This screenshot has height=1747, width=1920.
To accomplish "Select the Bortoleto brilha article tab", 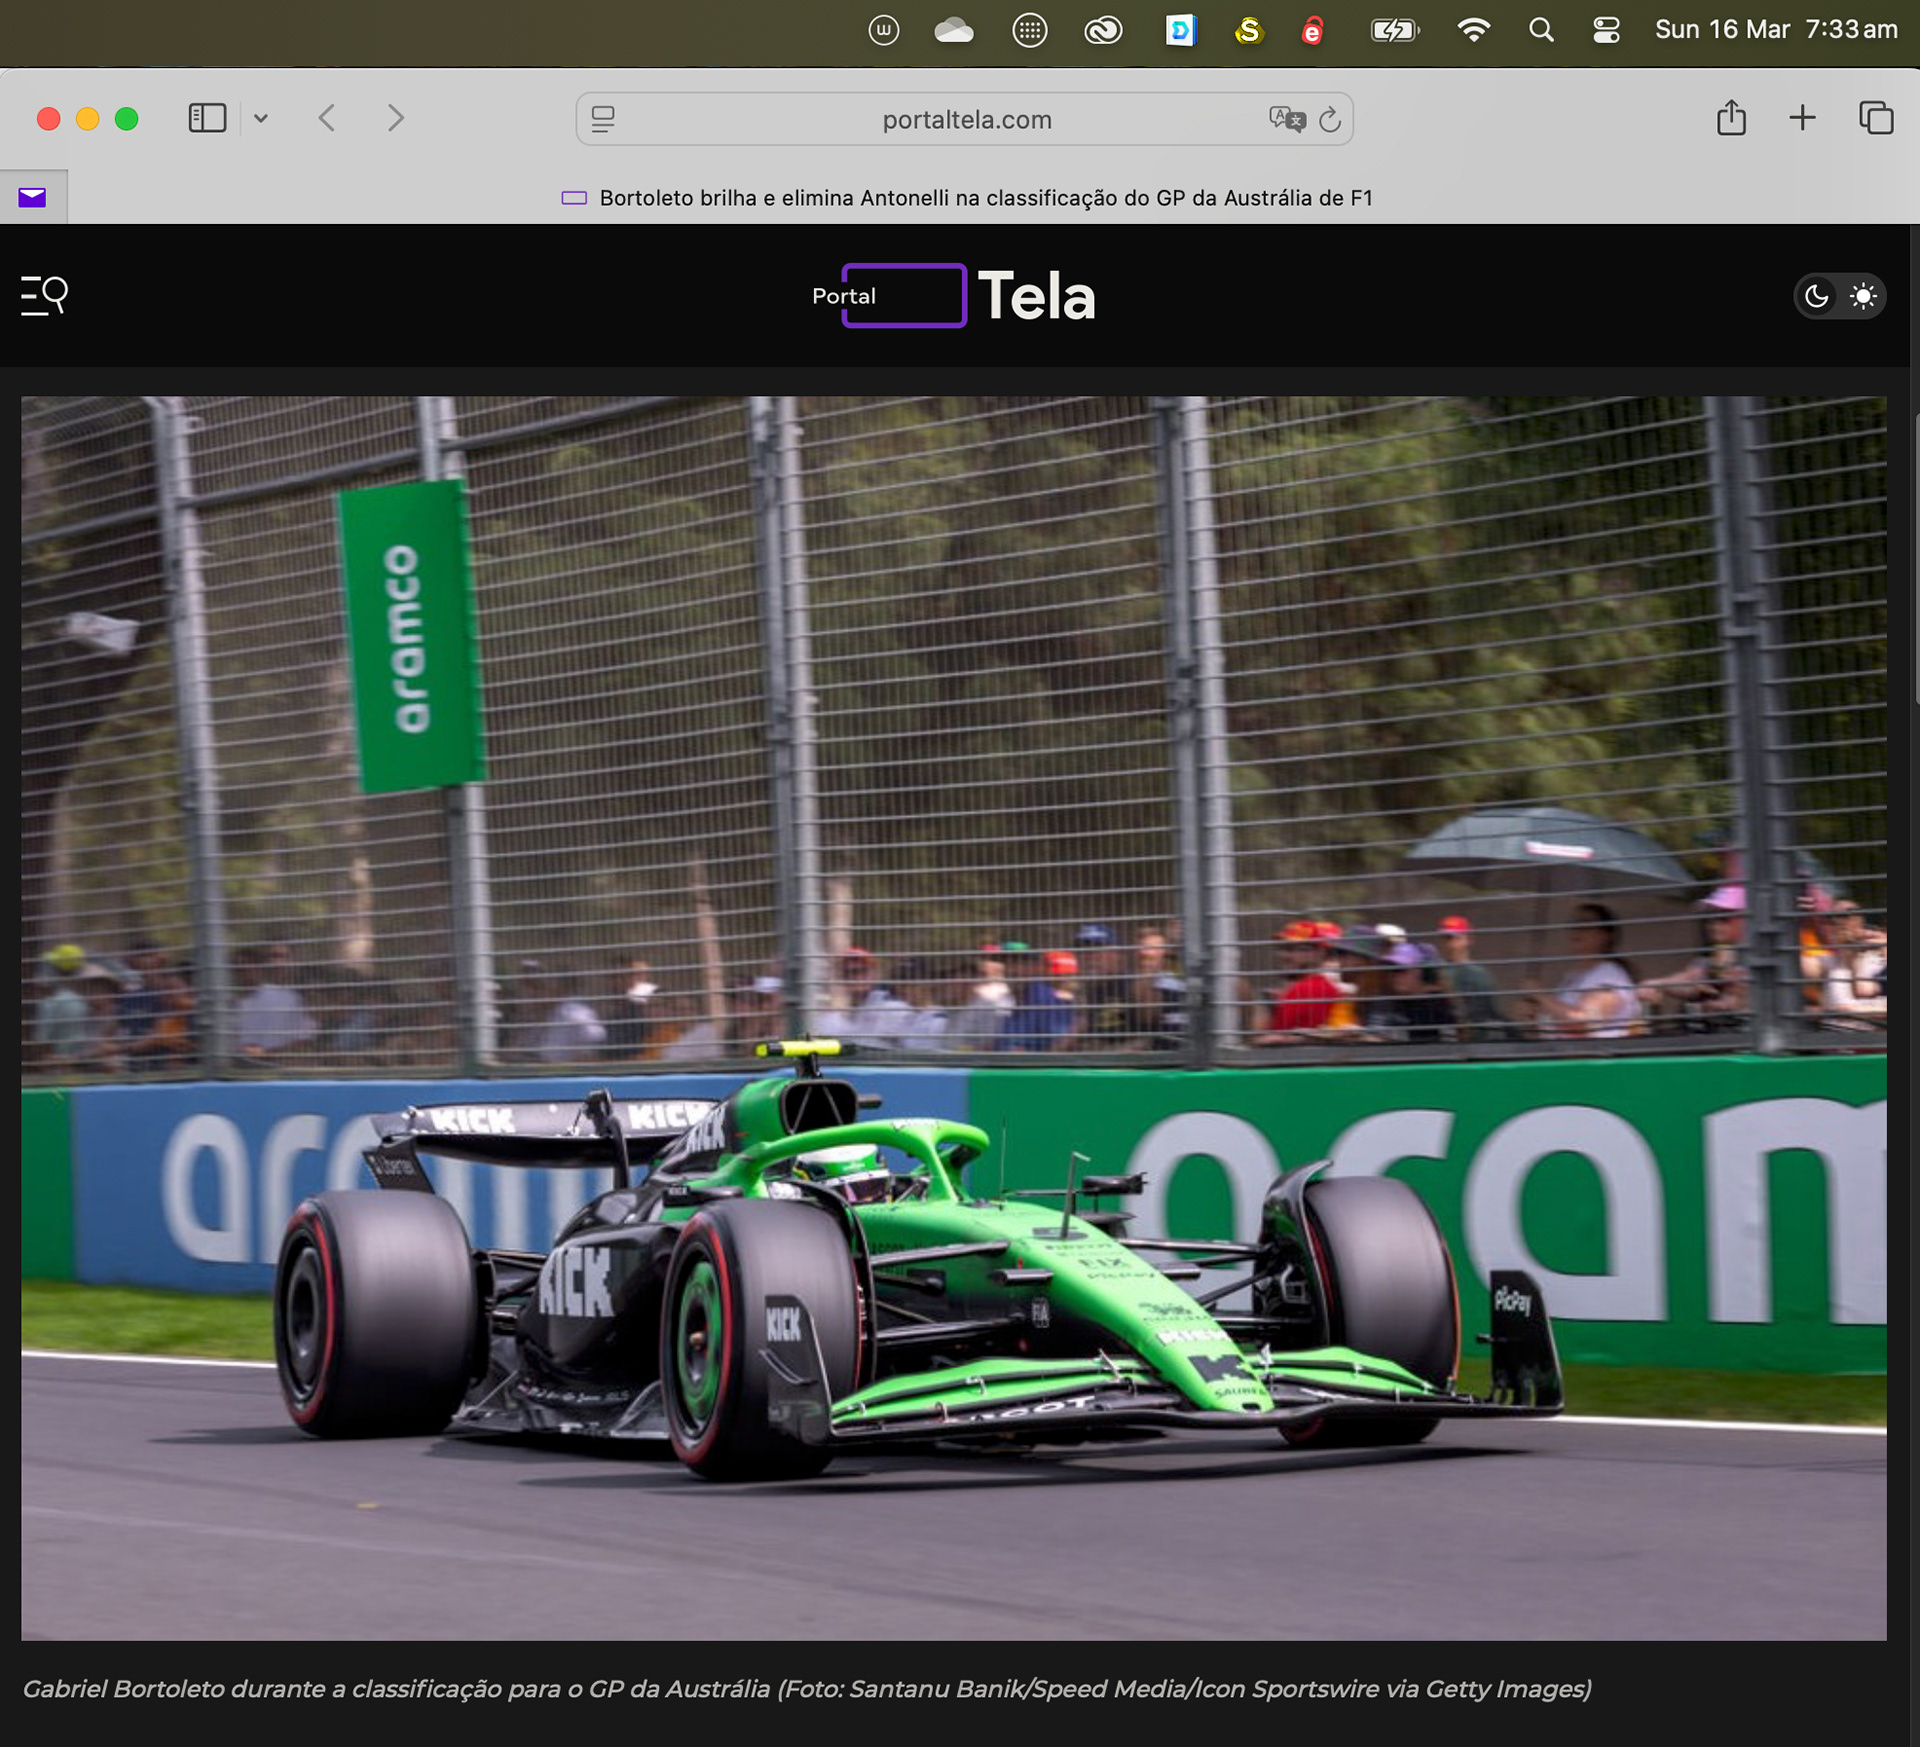I will 985,198.
